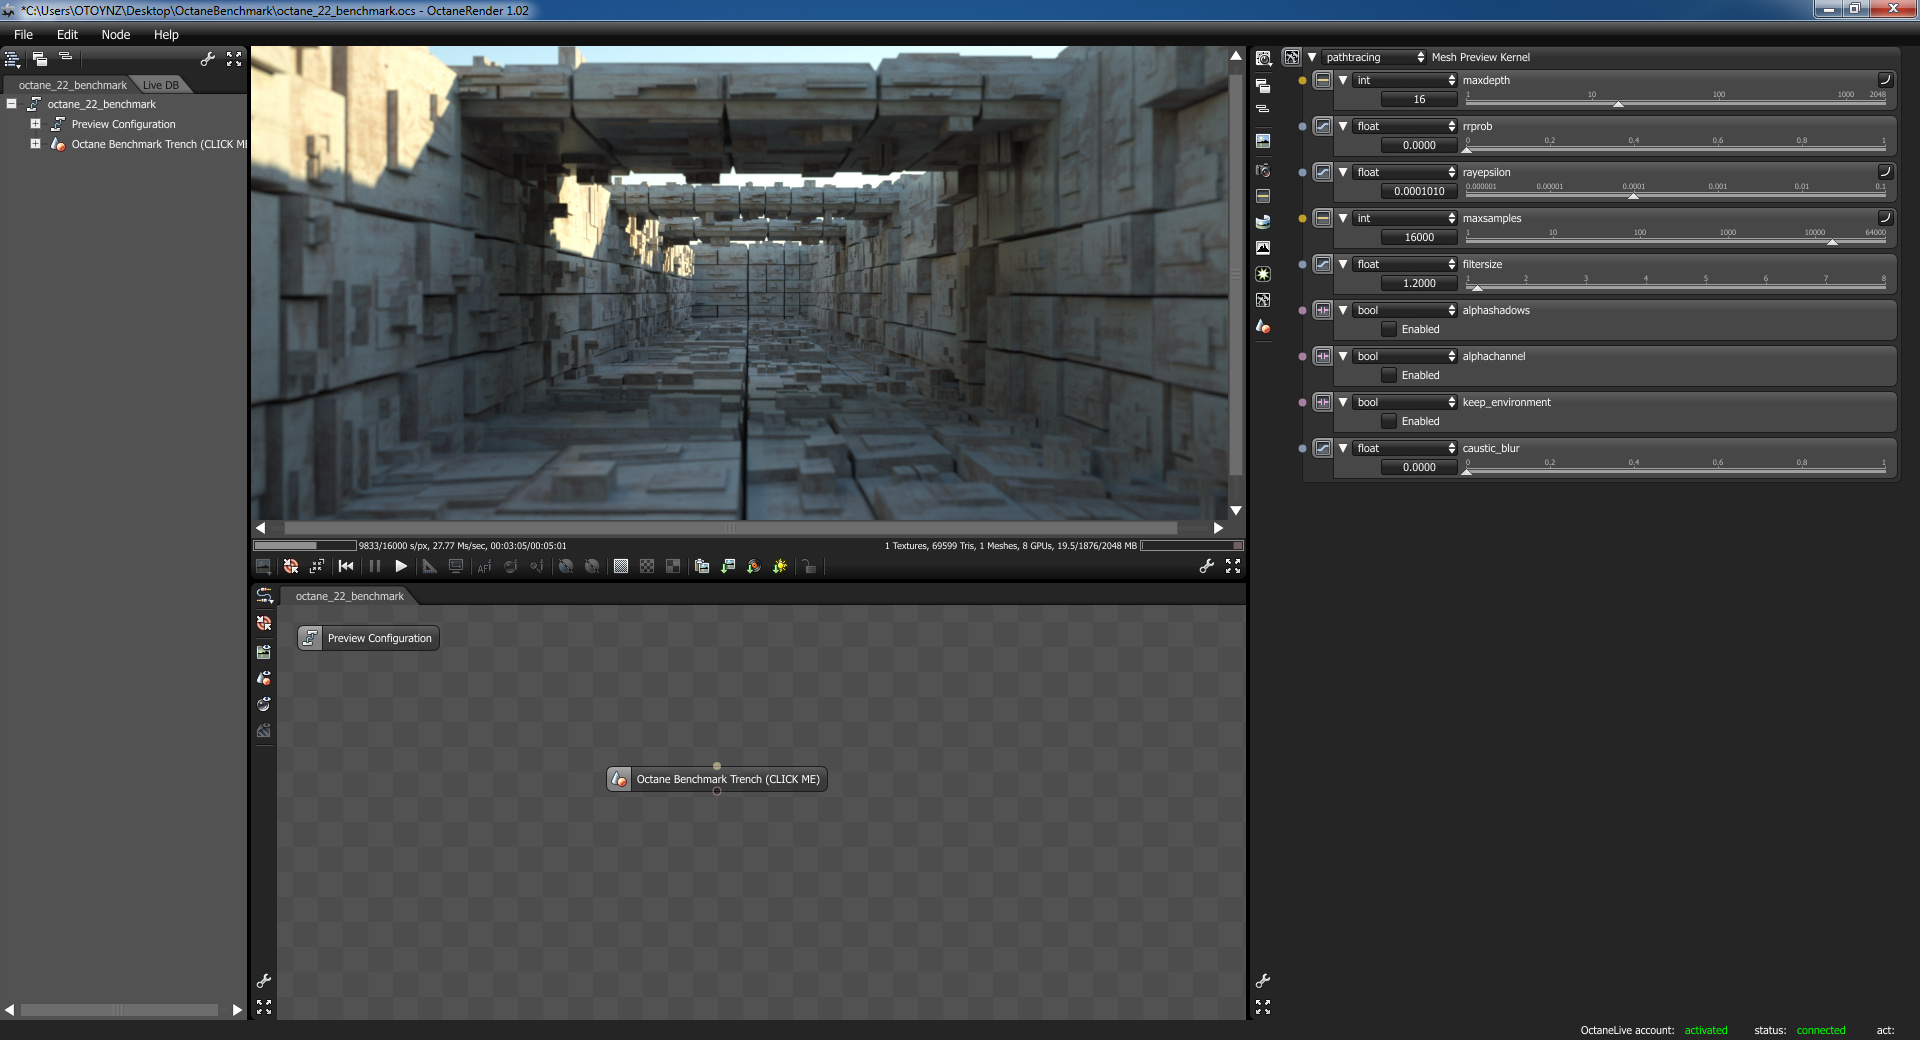Click the starburst post-processing icon in inspector sidebar
Image resolution: width=1920 pixels, height=1040 pixels.
point(1263,274)
